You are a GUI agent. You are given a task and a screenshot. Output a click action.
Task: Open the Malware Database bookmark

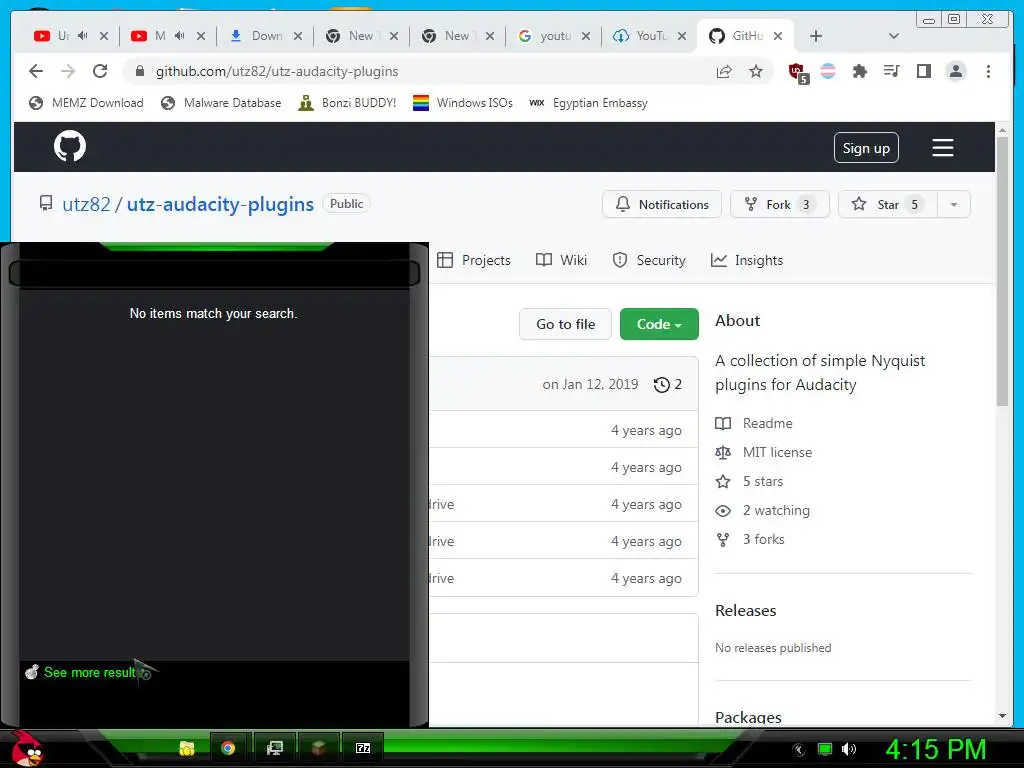click(x=221, y=103)
